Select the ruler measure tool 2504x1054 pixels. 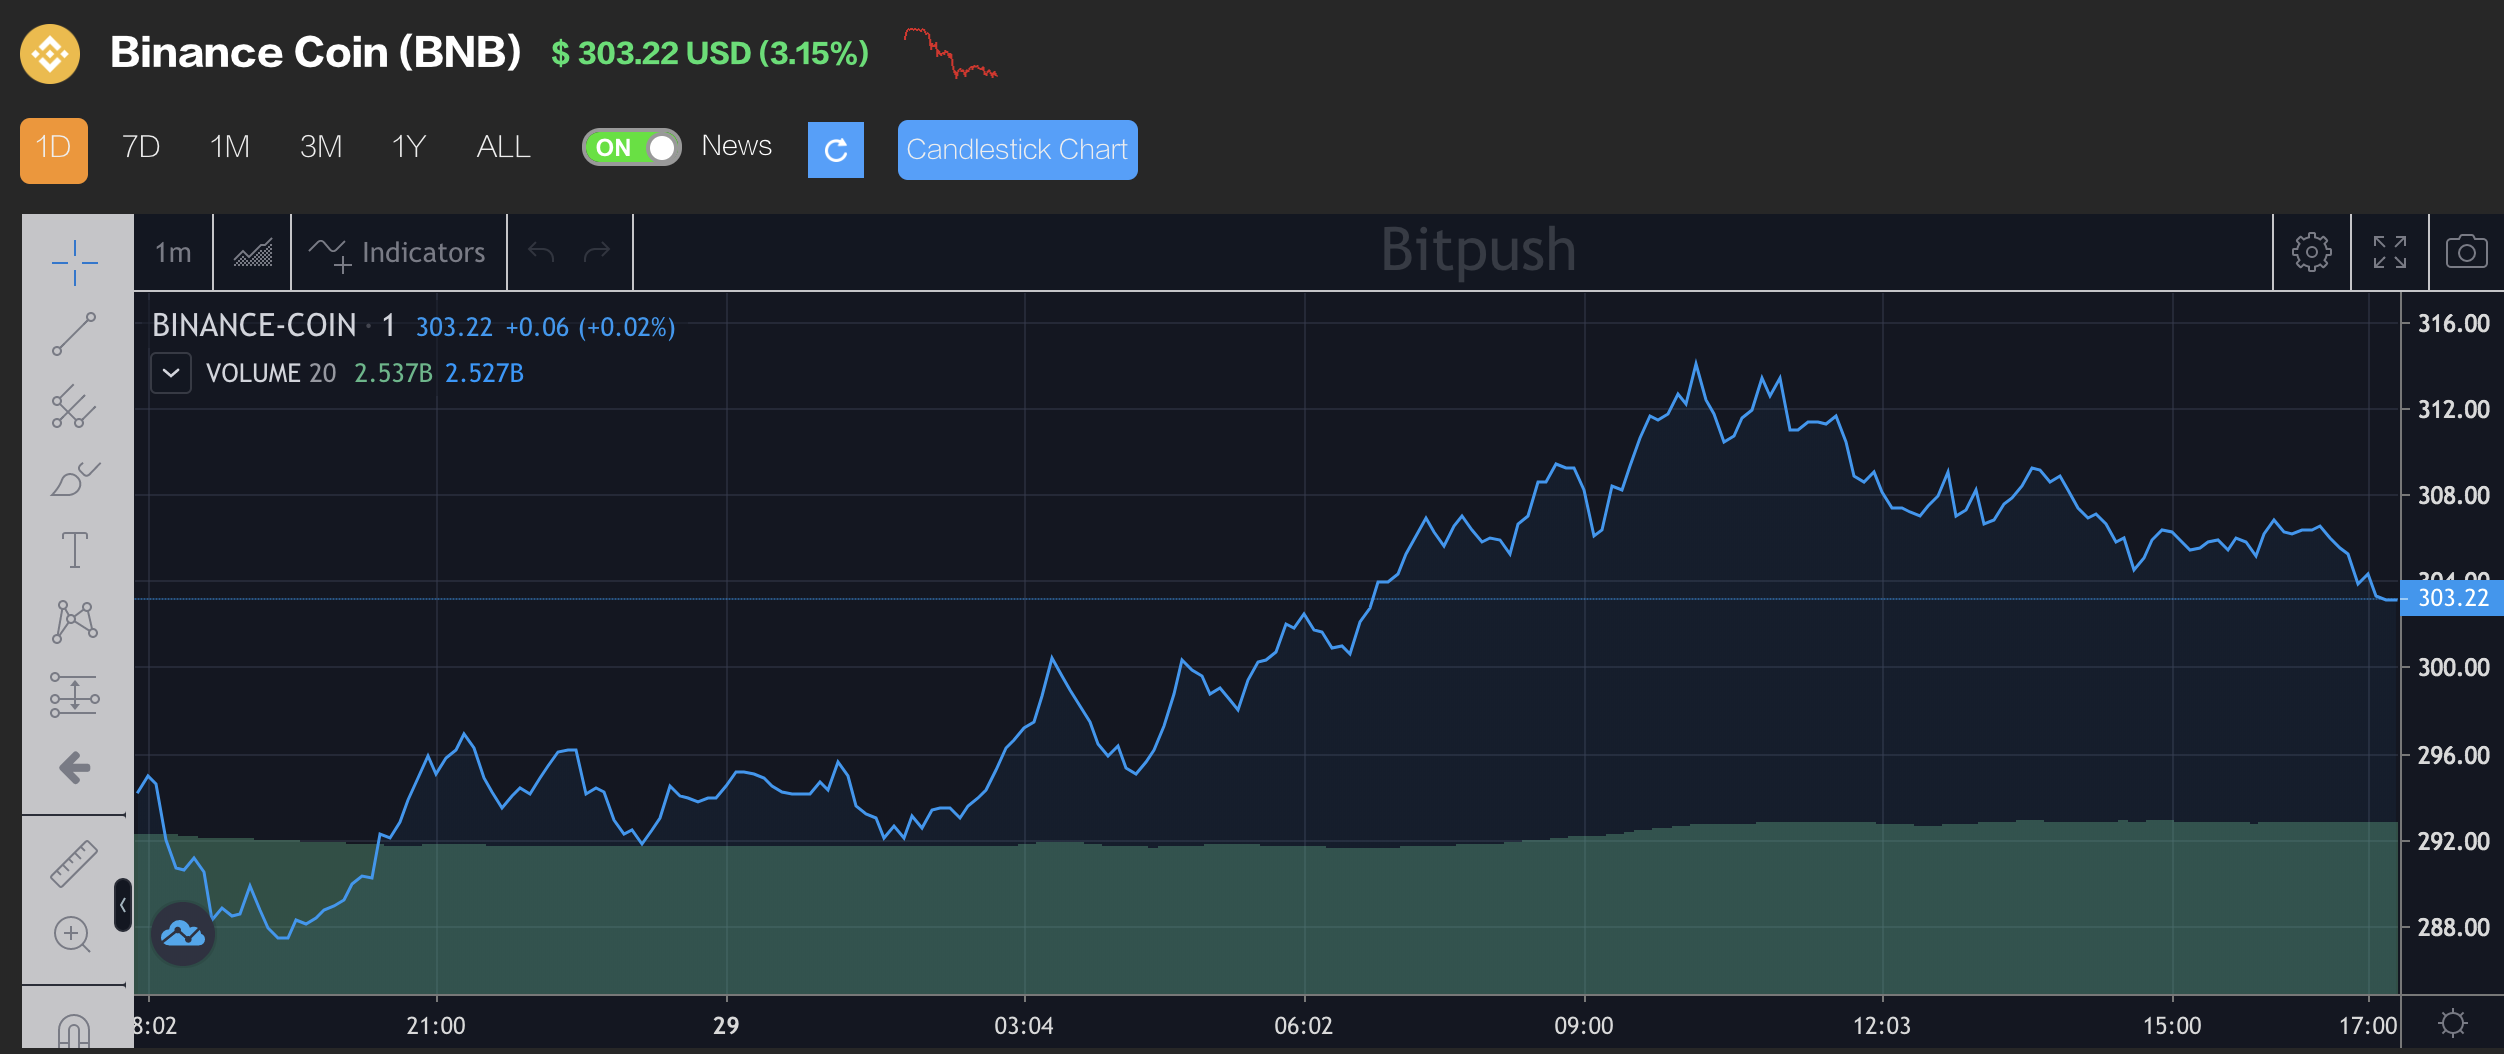point(74,864)
